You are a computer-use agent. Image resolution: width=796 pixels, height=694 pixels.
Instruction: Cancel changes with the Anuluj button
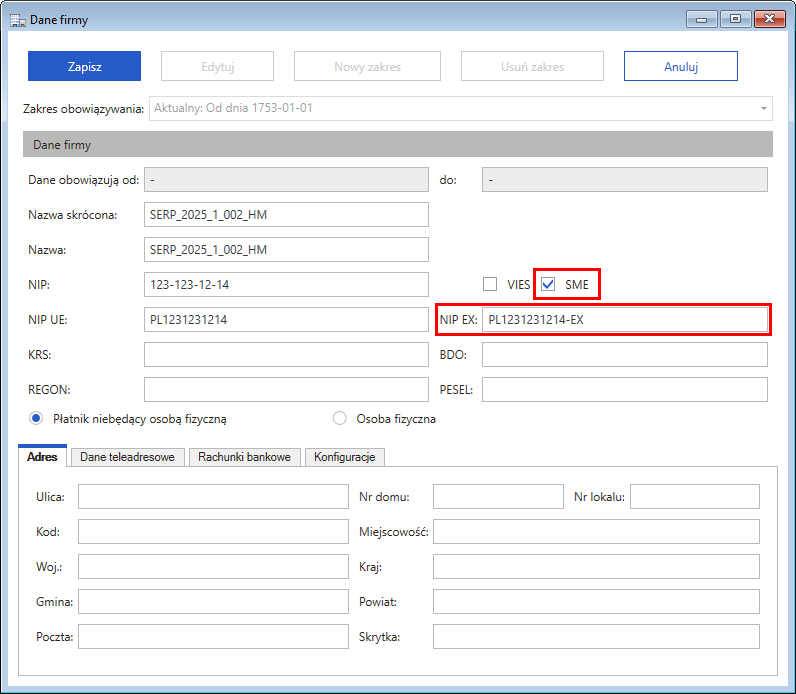(x=681, y=66)
